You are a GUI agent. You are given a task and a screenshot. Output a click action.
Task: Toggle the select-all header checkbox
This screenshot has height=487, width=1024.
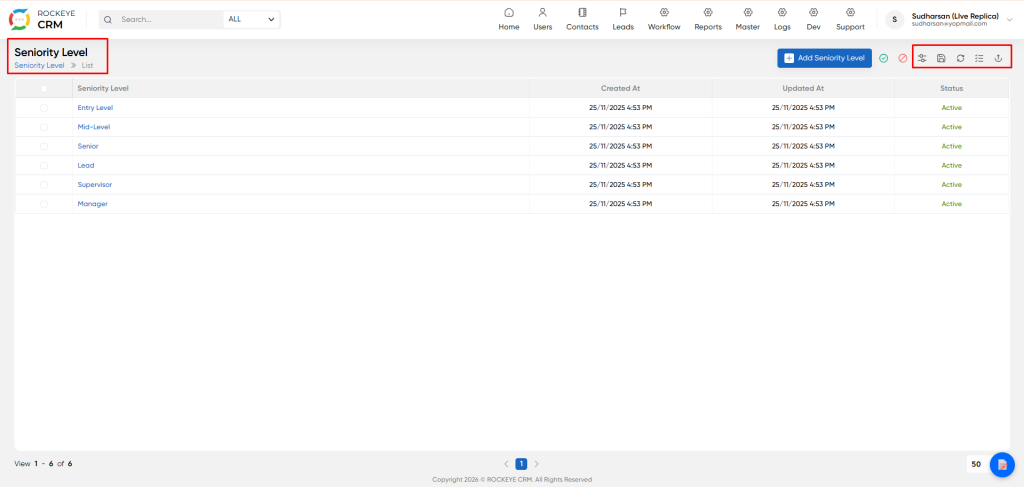(x=44, y=89)
